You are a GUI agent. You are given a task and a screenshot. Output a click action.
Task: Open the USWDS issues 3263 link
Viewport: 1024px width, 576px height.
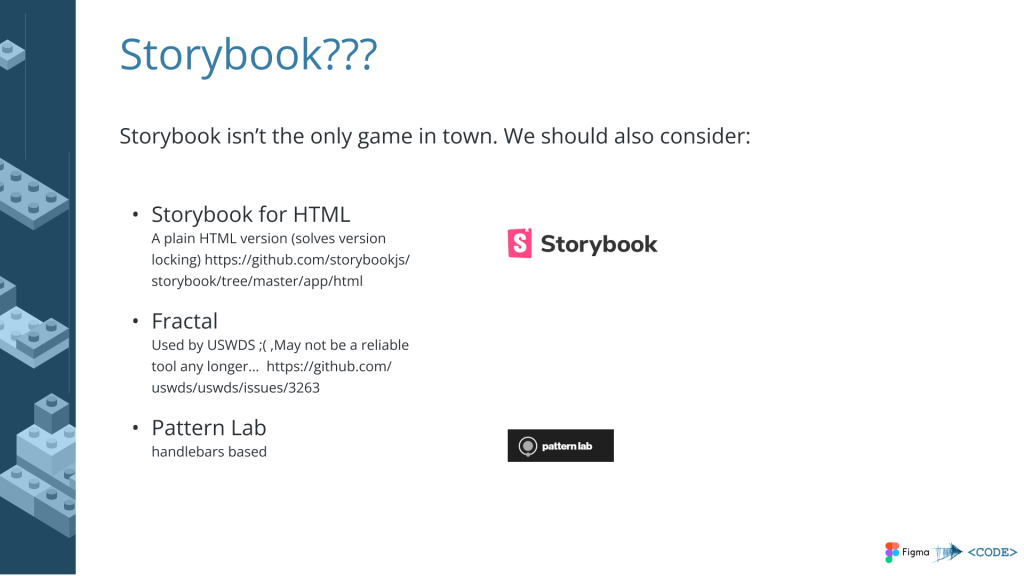point(270,377)
